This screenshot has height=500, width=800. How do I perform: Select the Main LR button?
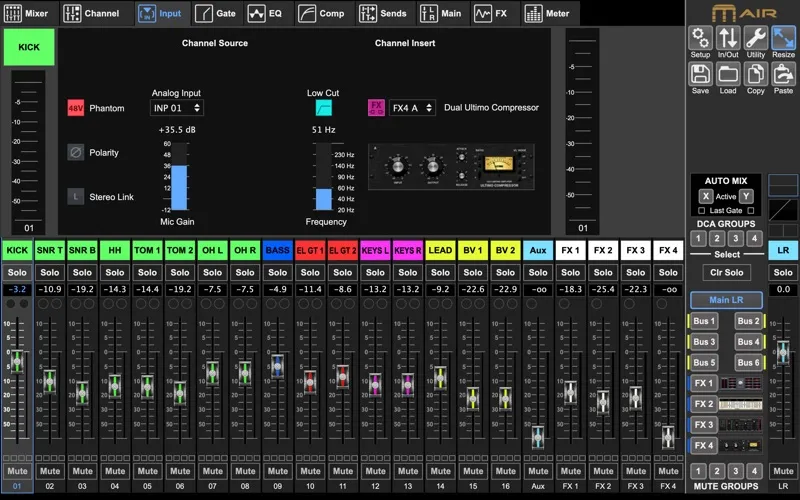[727, 300]
